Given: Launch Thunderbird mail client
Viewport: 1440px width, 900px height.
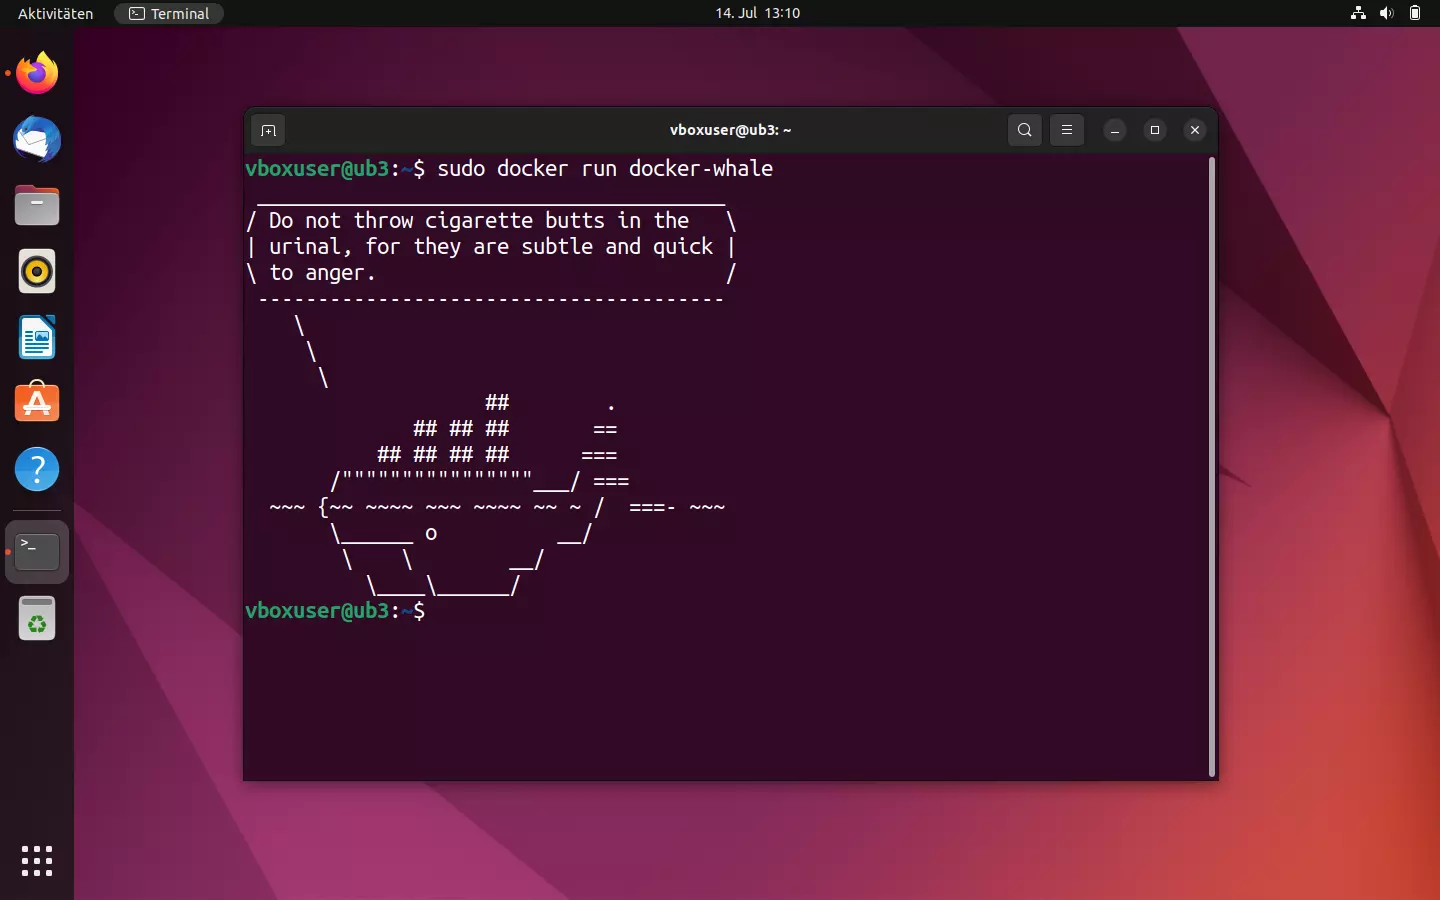Looking at the screenshot, I should (36, 139).
